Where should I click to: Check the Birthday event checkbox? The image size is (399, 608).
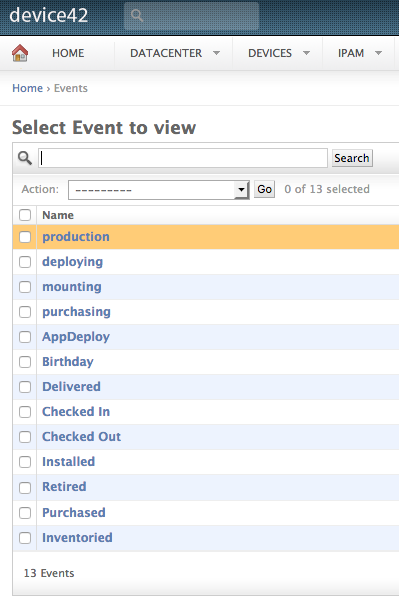pyautogui.click(x=25, y=362)
